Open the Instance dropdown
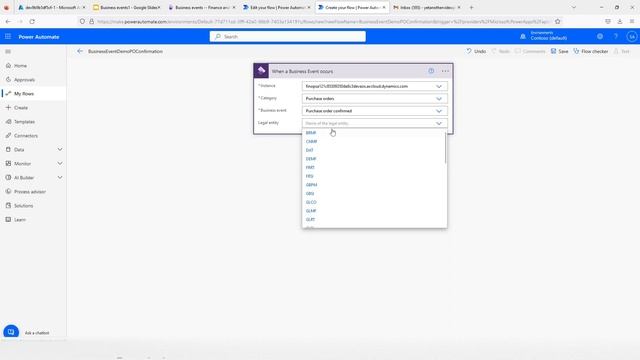This screenshot has width=640, height=360. [374, 87]
